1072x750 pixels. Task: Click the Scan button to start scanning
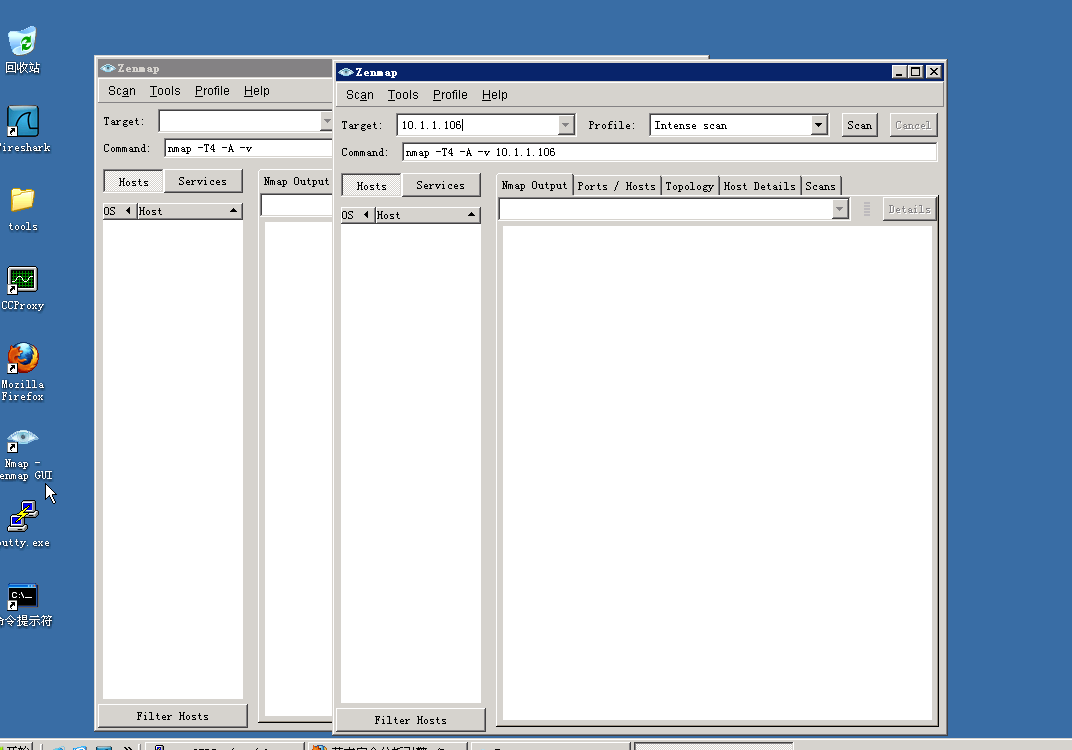(x=859, y=125)
